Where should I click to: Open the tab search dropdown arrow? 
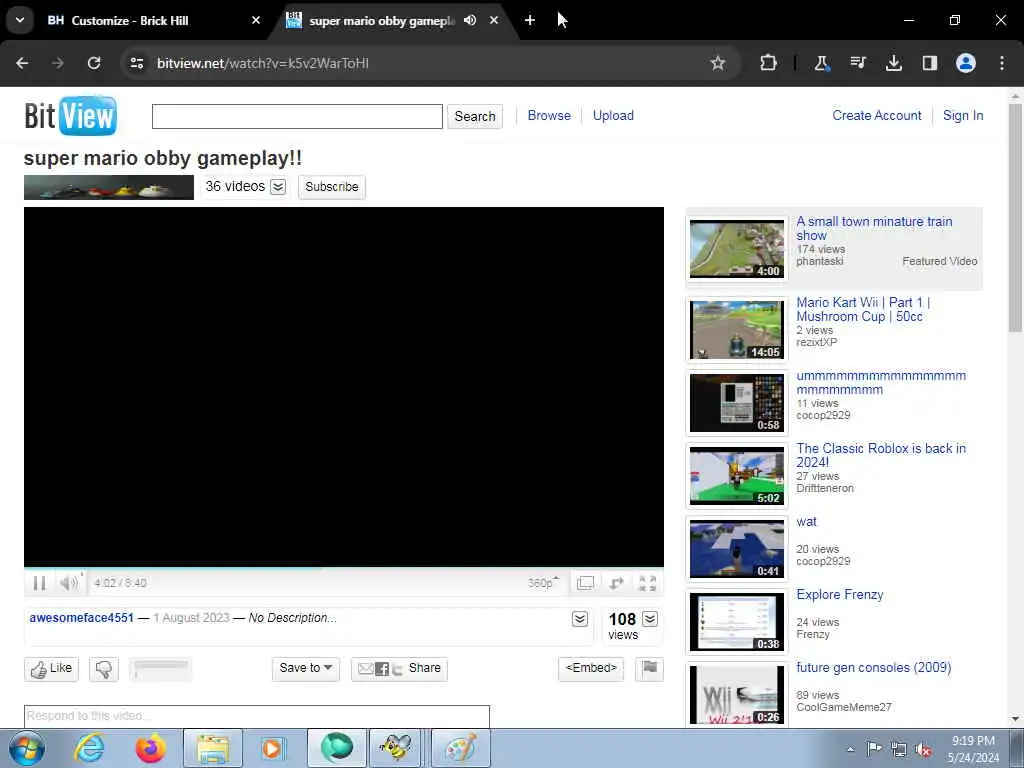tap(20, 20)
